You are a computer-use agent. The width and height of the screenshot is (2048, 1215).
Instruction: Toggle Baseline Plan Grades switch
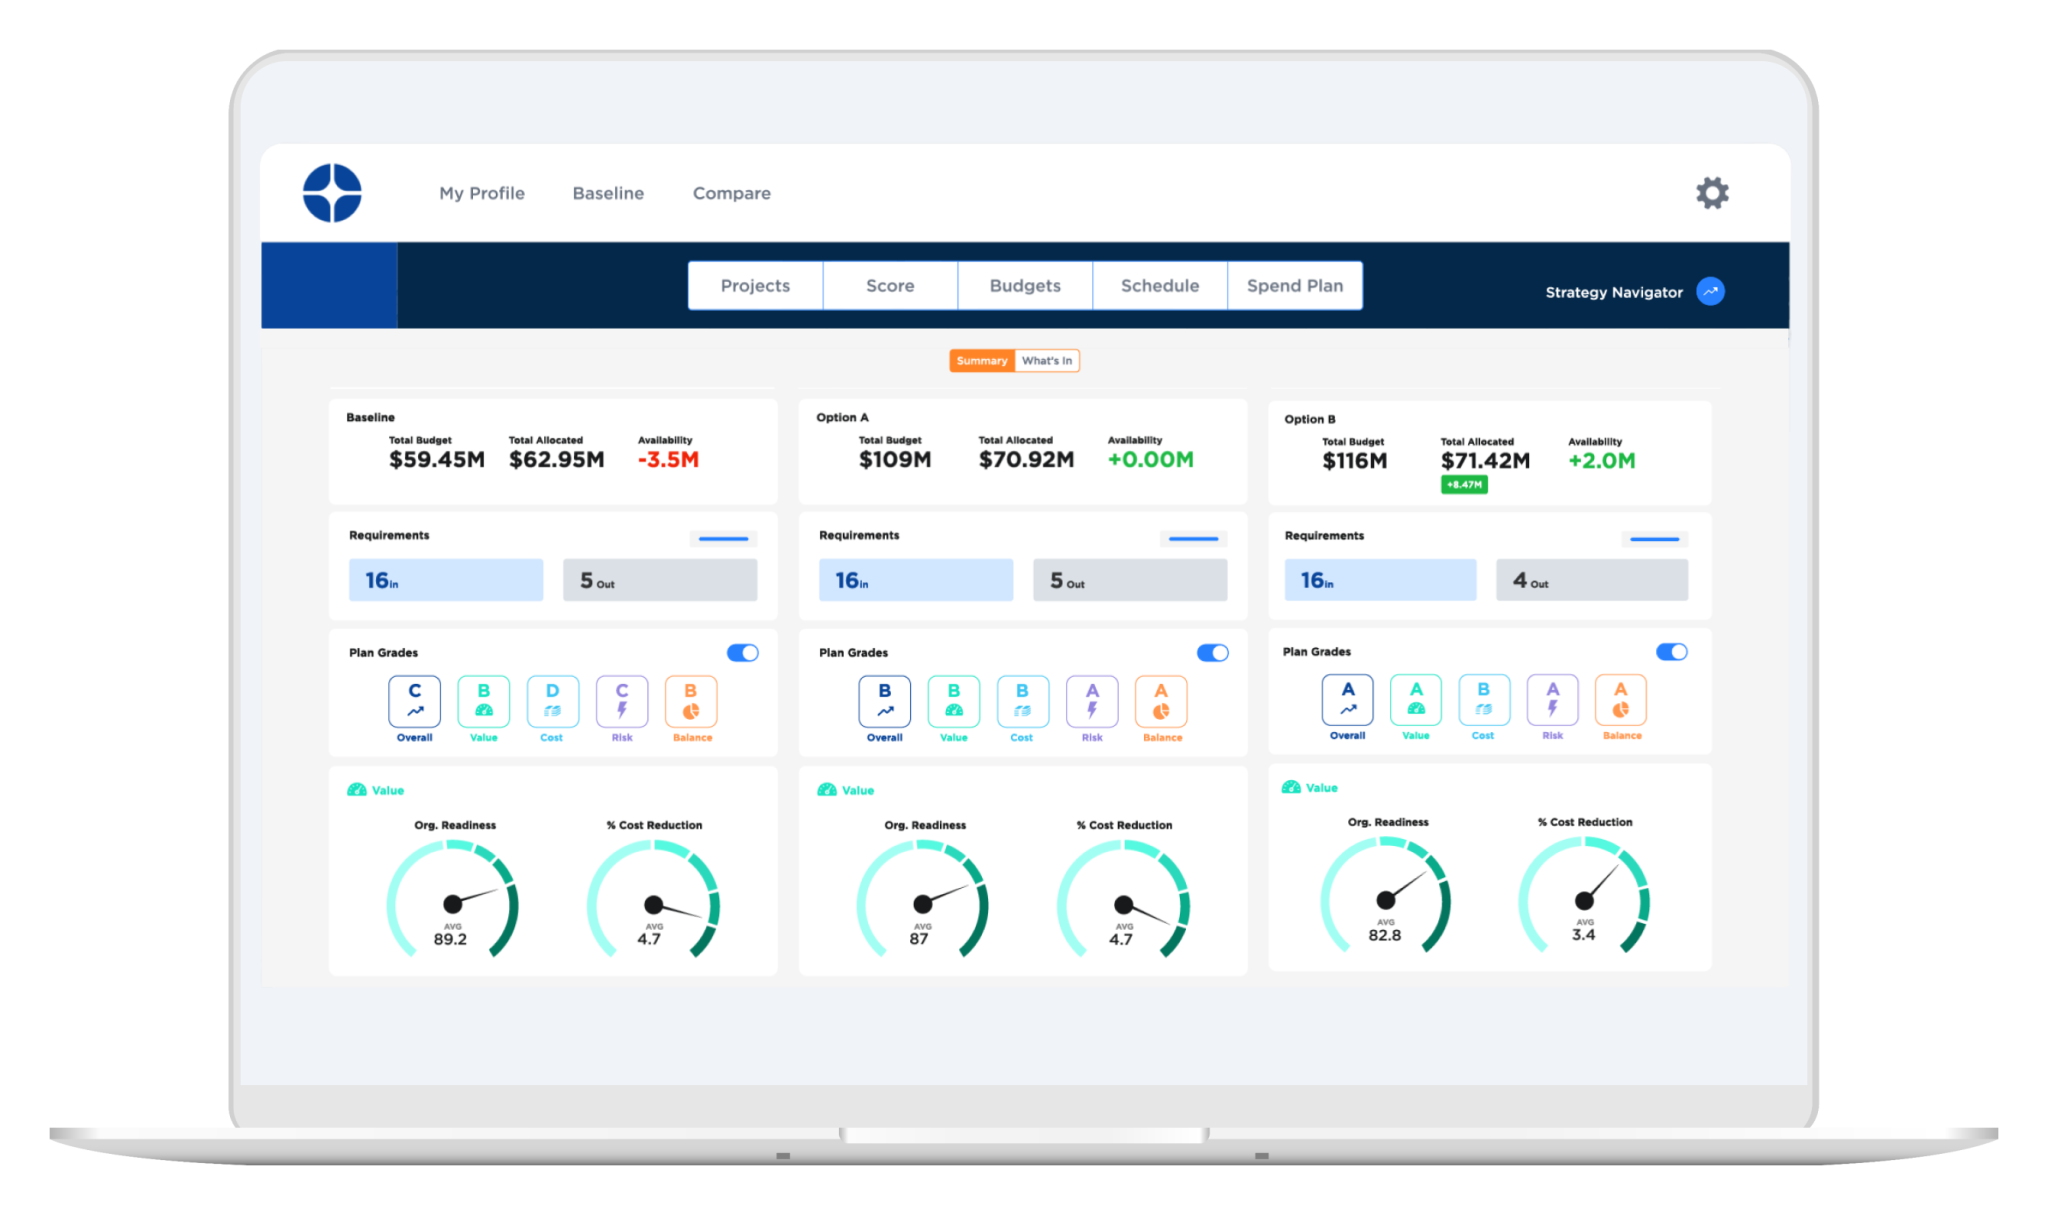click(742, 653)
